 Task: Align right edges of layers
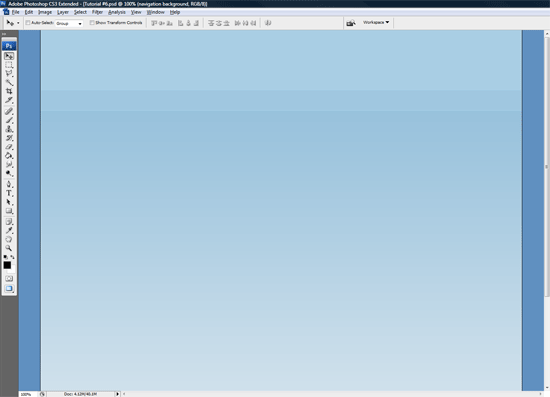(196, 23)
